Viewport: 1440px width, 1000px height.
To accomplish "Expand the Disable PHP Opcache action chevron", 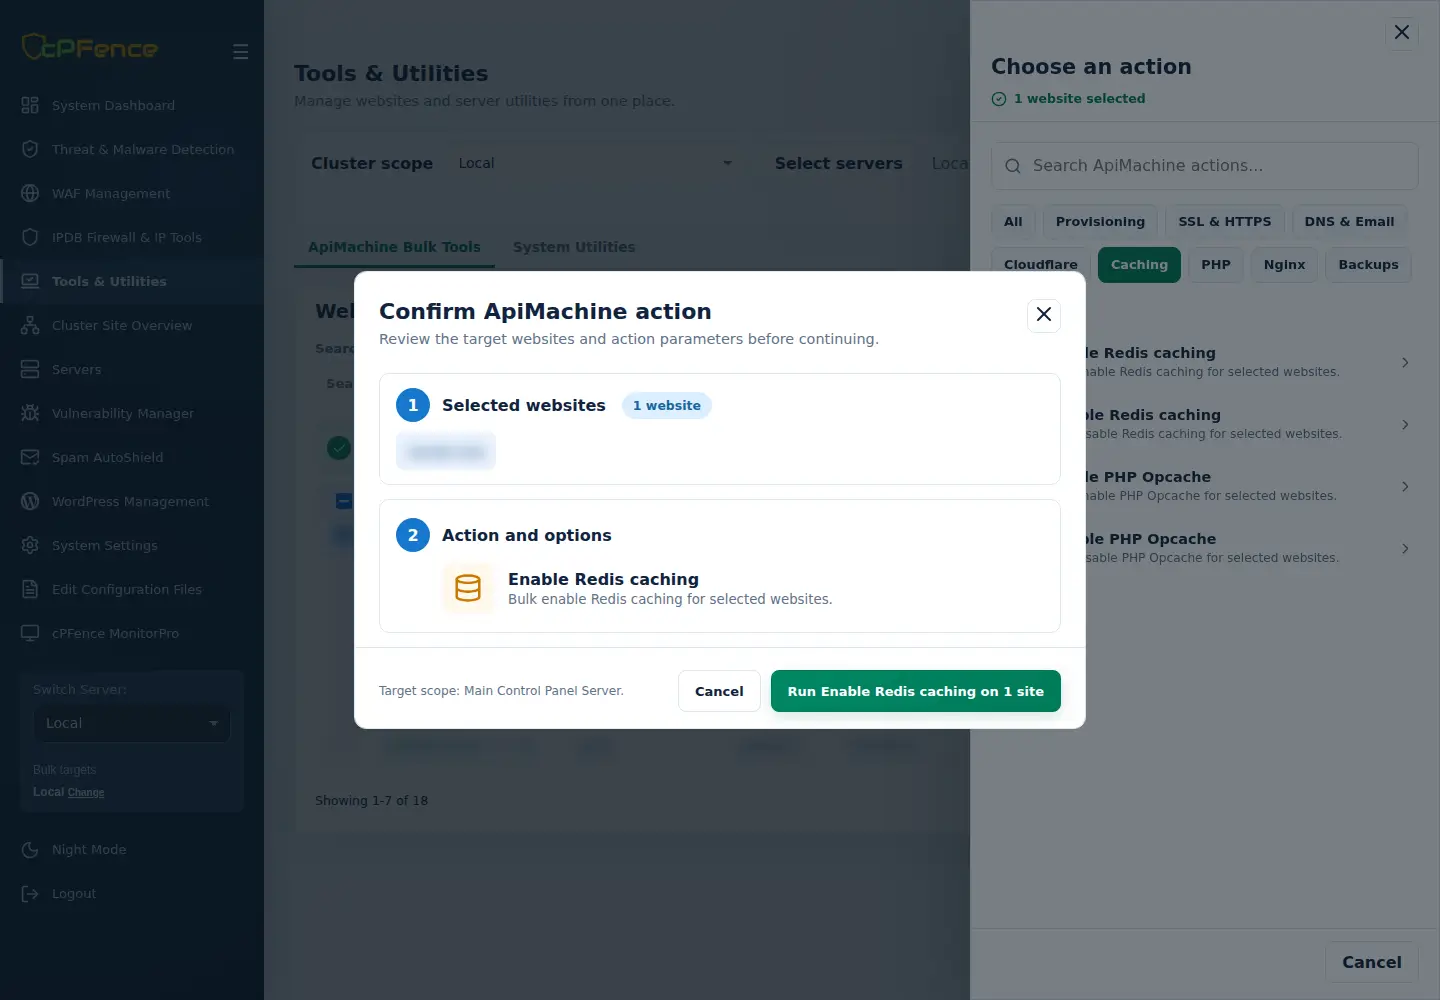I will (1405, 548).
